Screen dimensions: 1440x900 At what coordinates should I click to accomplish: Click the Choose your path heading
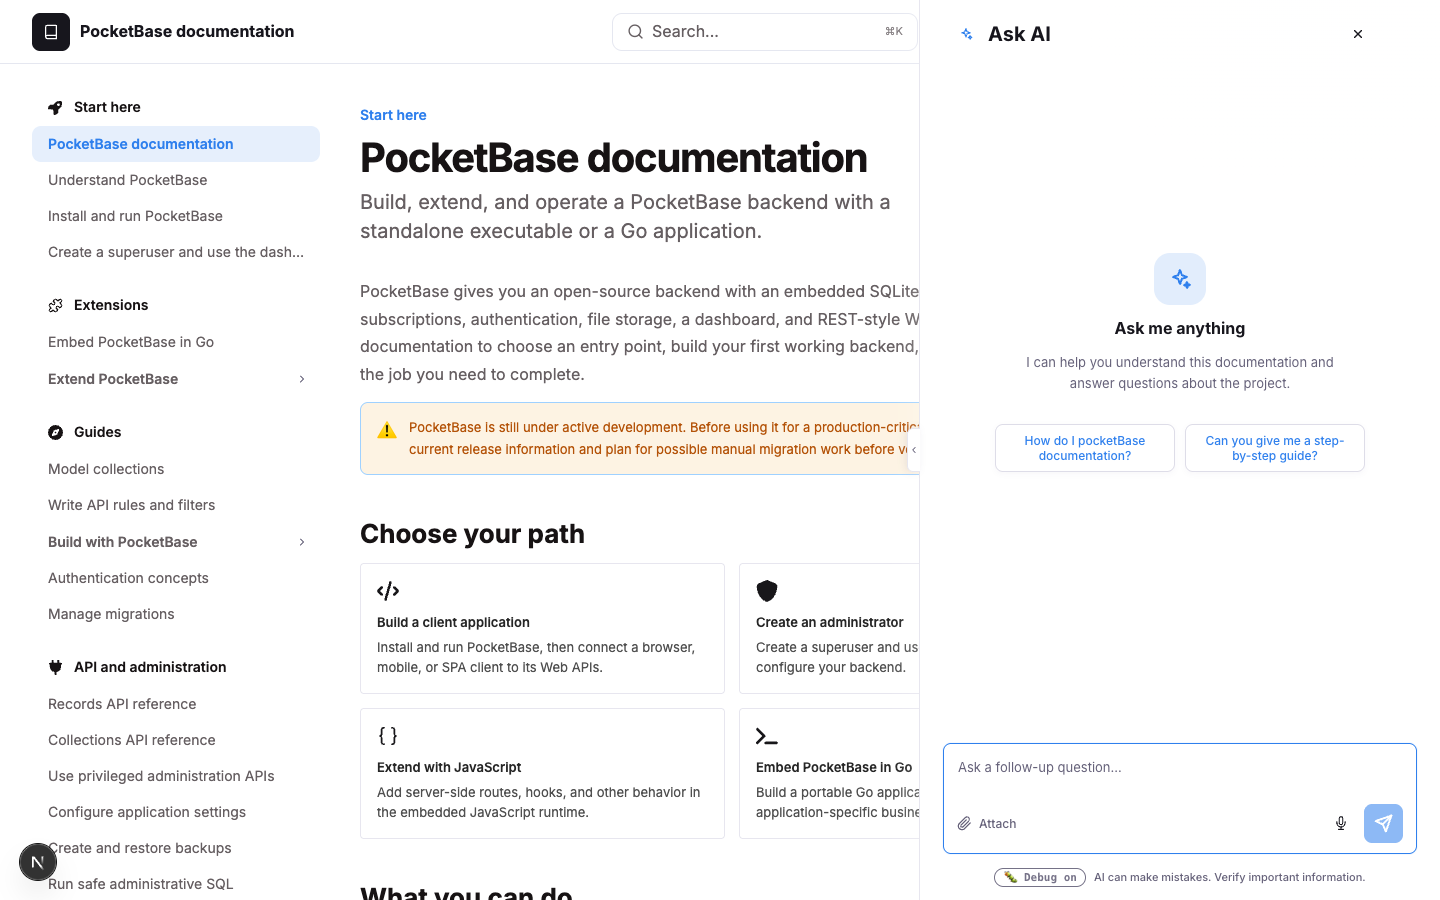[472, 534]
